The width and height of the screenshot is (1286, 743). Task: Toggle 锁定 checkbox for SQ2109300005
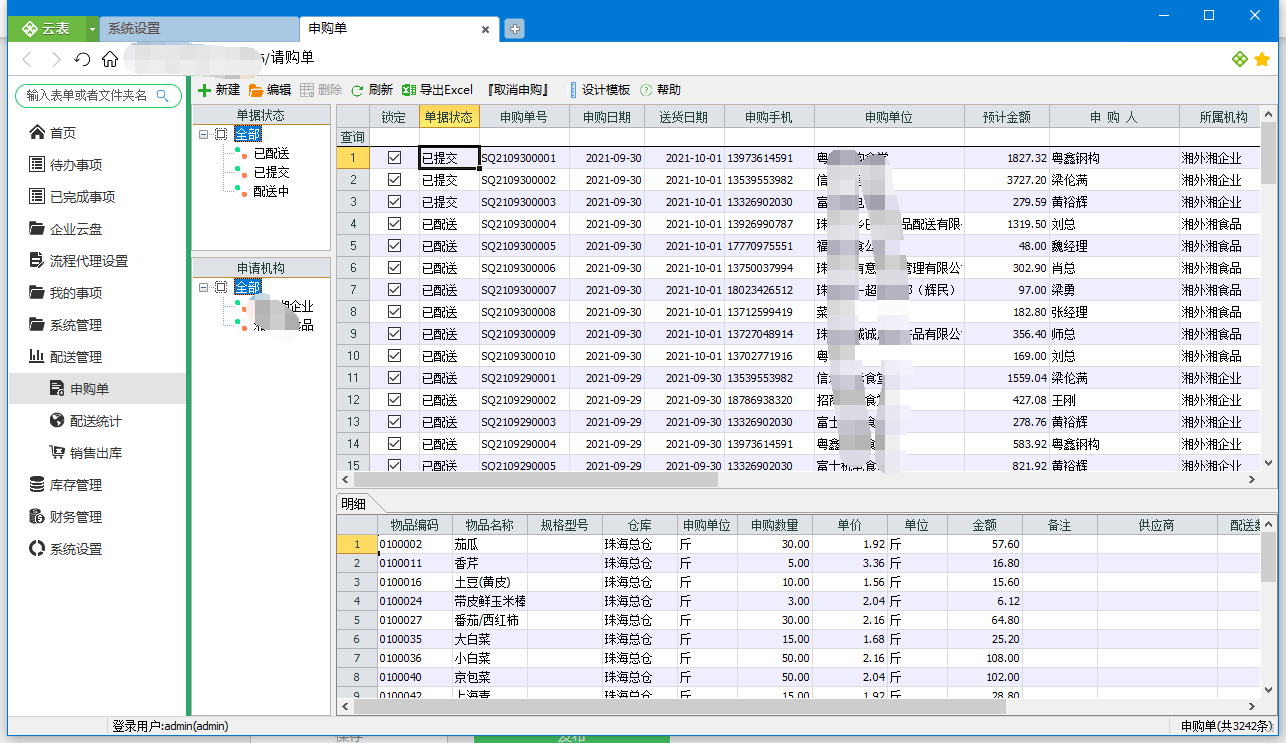point(394,246)
